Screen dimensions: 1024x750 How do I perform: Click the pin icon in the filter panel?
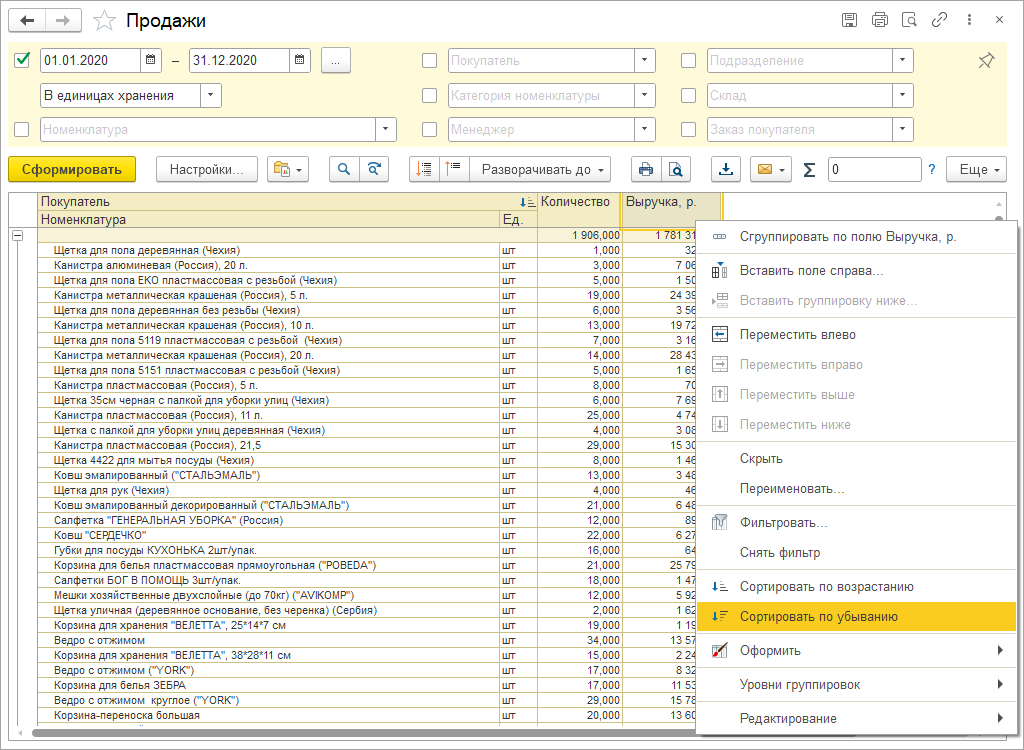[986, 61]
